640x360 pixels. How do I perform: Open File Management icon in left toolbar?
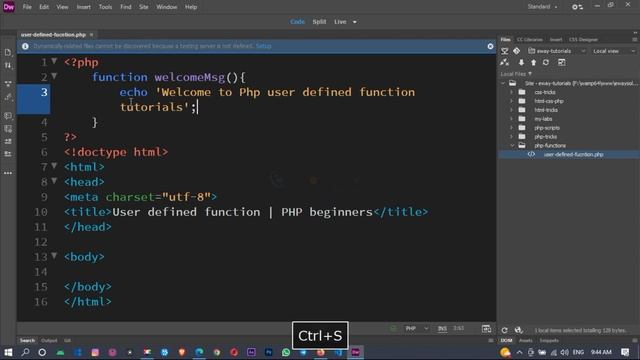tap(8, 65)
